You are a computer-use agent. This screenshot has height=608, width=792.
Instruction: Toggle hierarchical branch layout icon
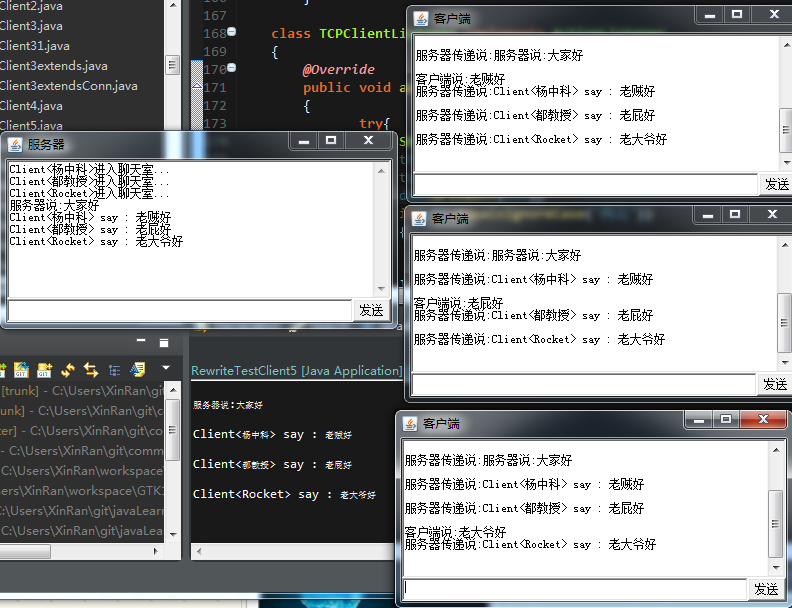click(114, 369)
